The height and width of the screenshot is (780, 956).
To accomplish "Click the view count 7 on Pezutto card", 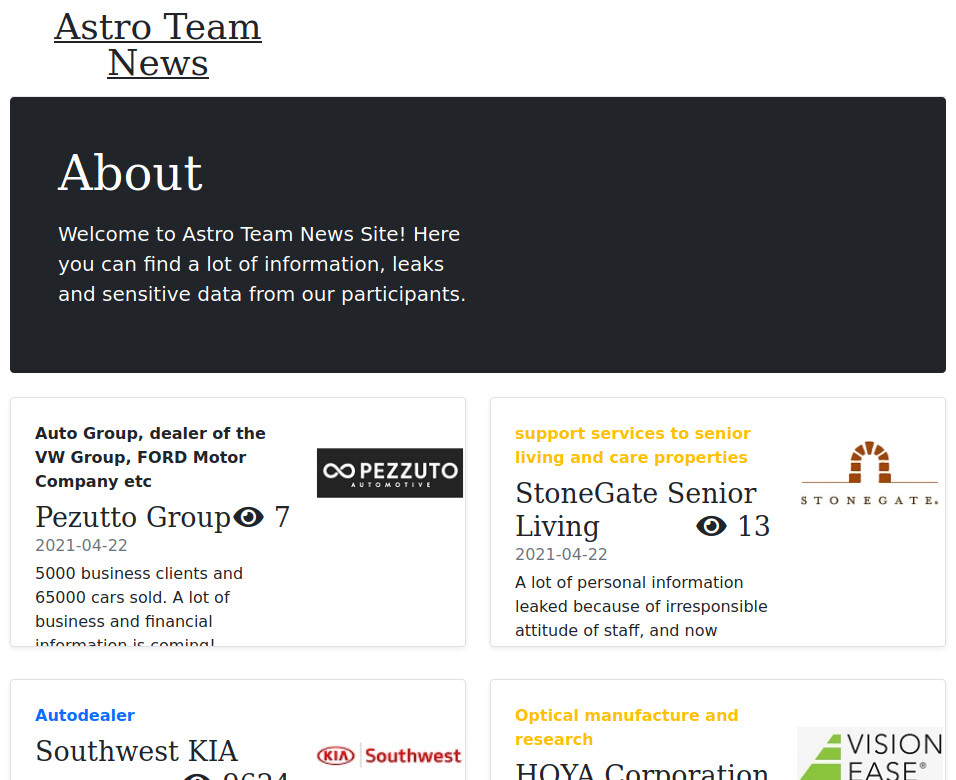I will pos(282,517).
